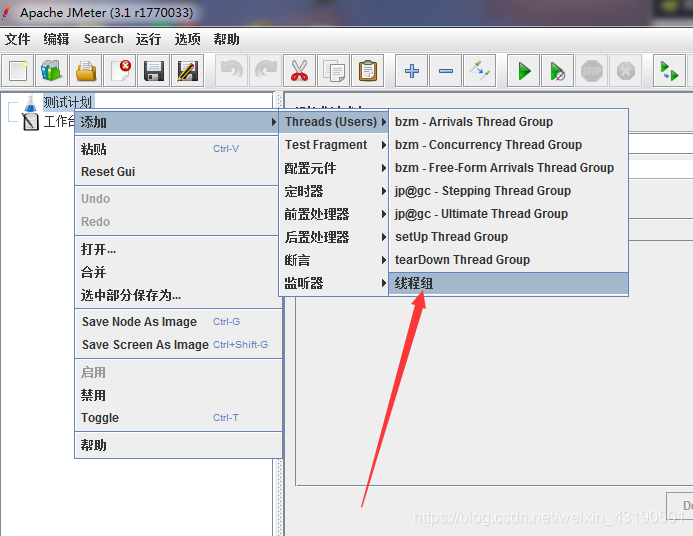The width and height of the screenshot is (693, 536).
Task: Choose 帮助 at context menu bottom
Action: click(178, 445)
